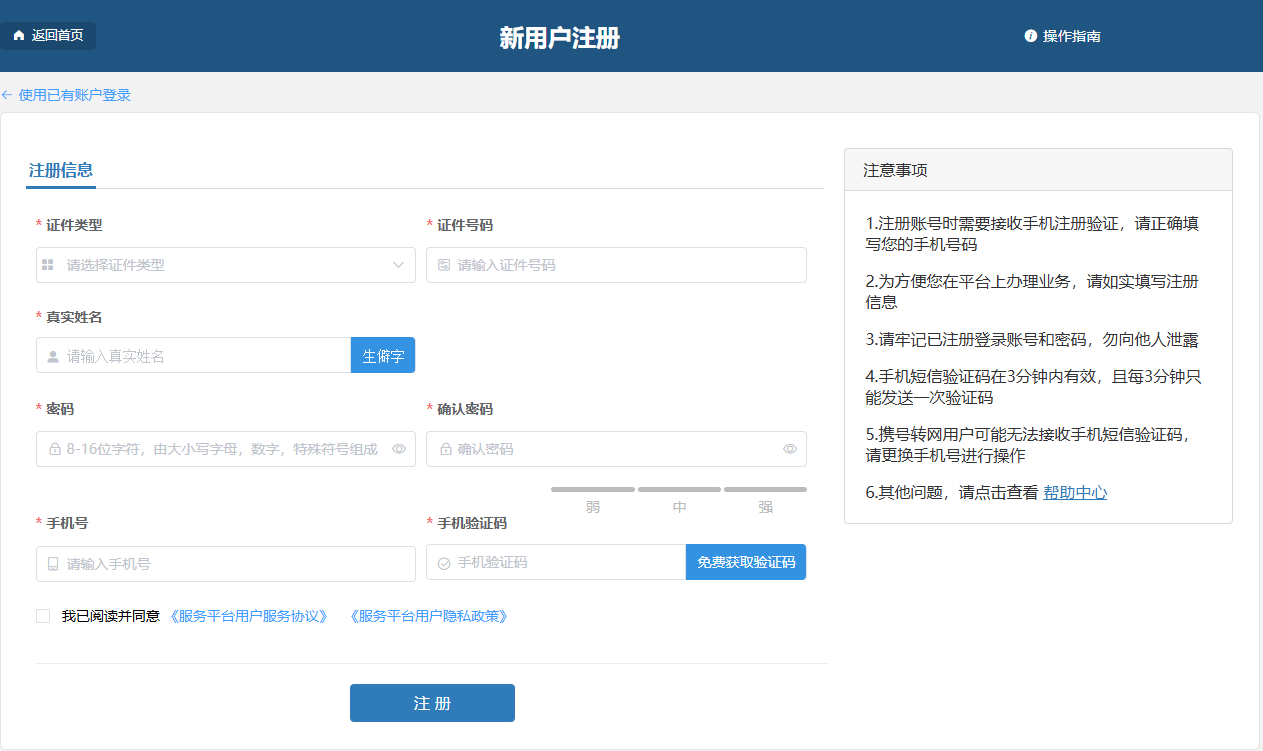The width and height of the screenshot is (1263, 751).
Task: Select the 注册信息 tab
Action: 61,170
